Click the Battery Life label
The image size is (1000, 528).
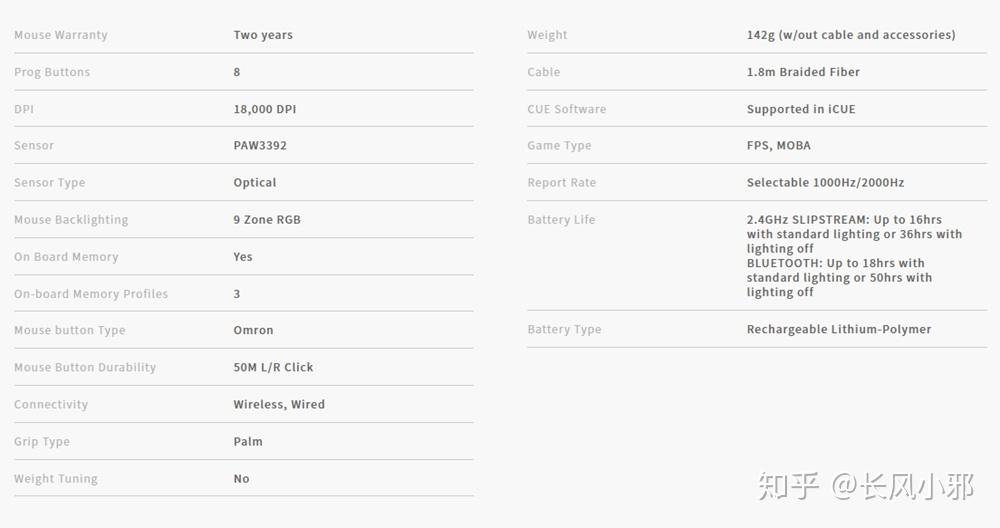561,220
